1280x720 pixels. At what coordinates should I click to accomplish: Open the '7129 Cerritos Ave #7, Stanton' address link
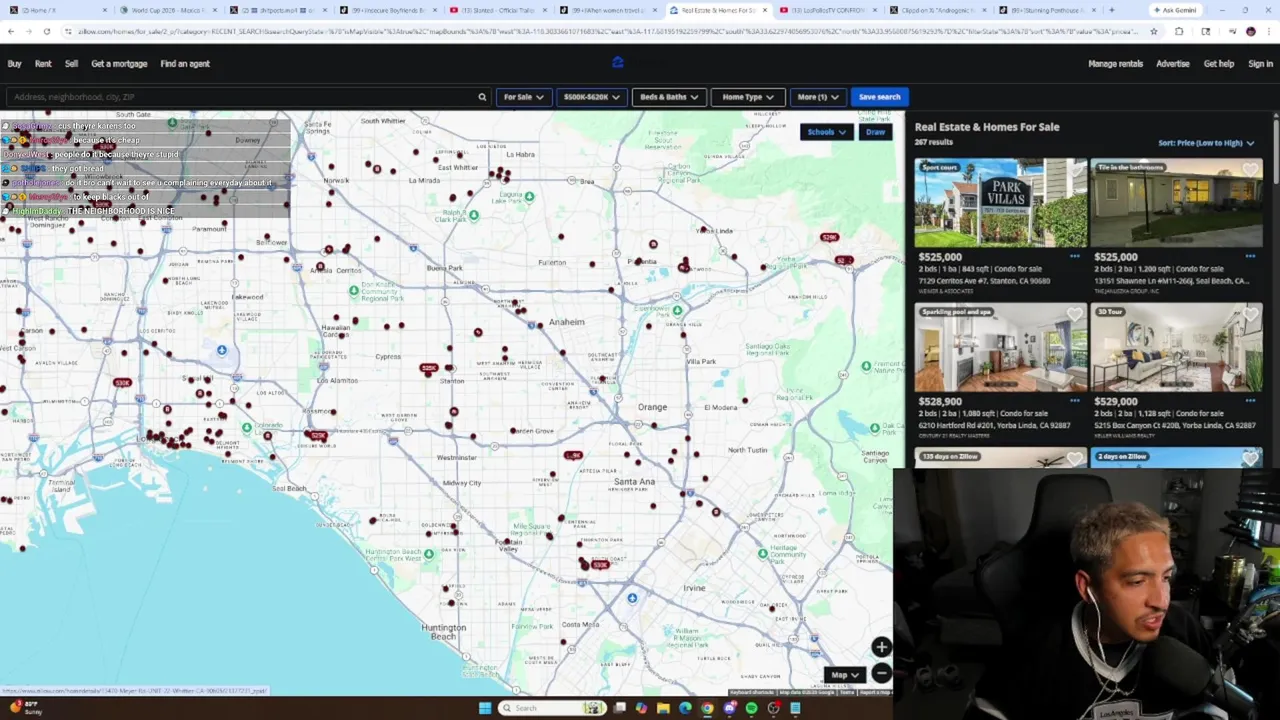[984, 281]
